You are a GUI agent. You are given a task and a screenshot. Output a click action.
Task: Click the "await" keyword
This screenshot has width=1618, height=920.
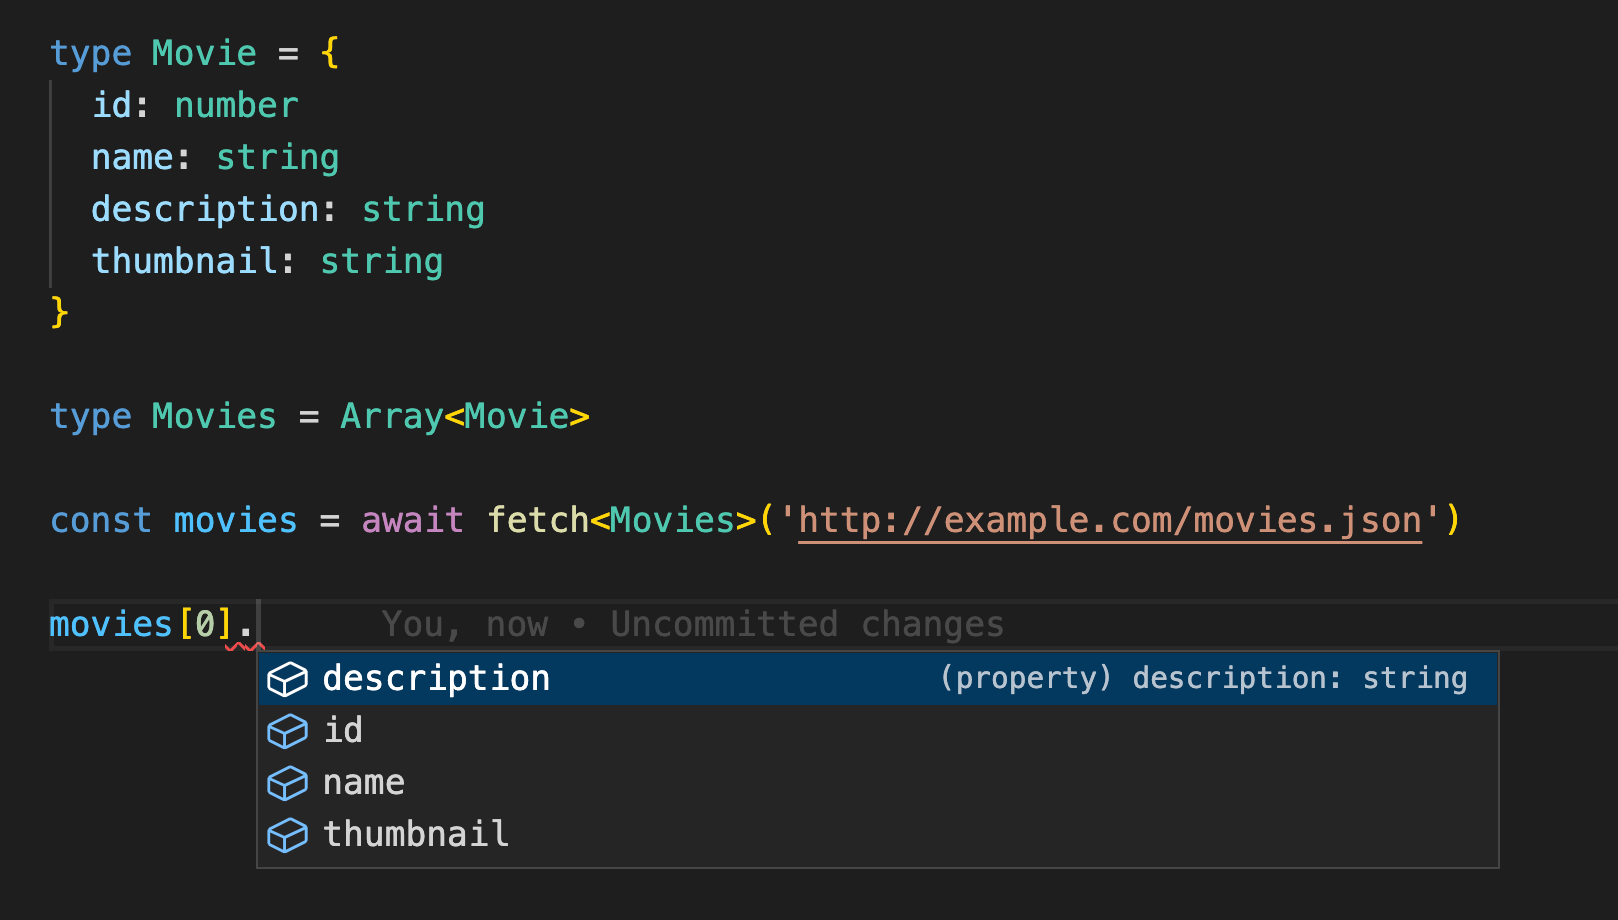coord(412,520)
